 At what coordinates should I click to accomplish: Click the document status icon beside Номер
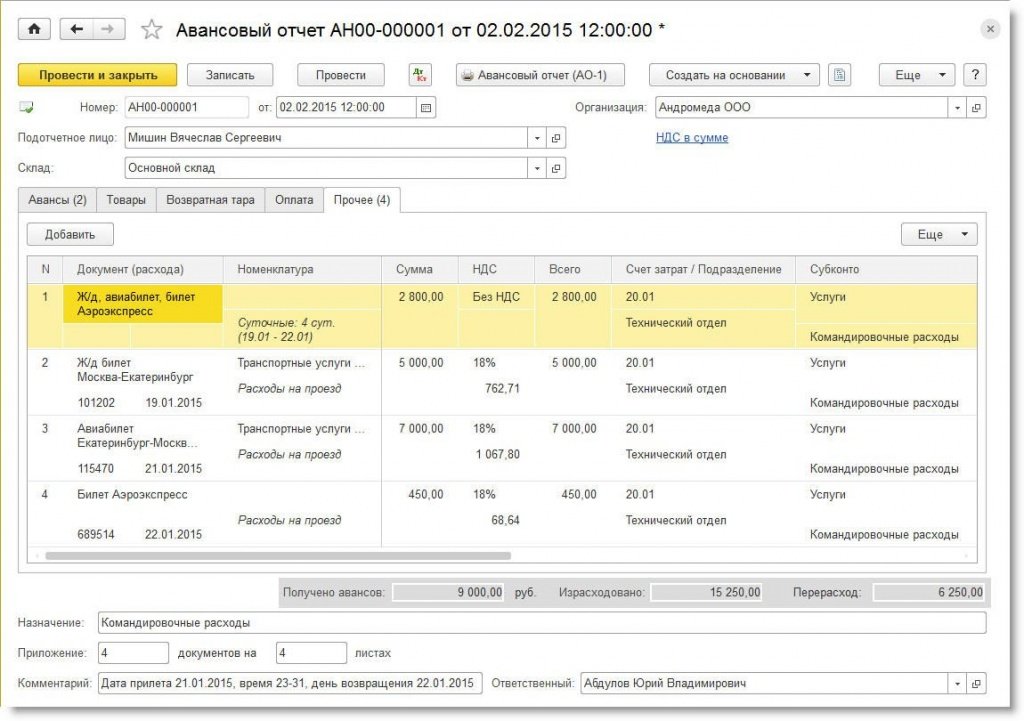point(26,108)
